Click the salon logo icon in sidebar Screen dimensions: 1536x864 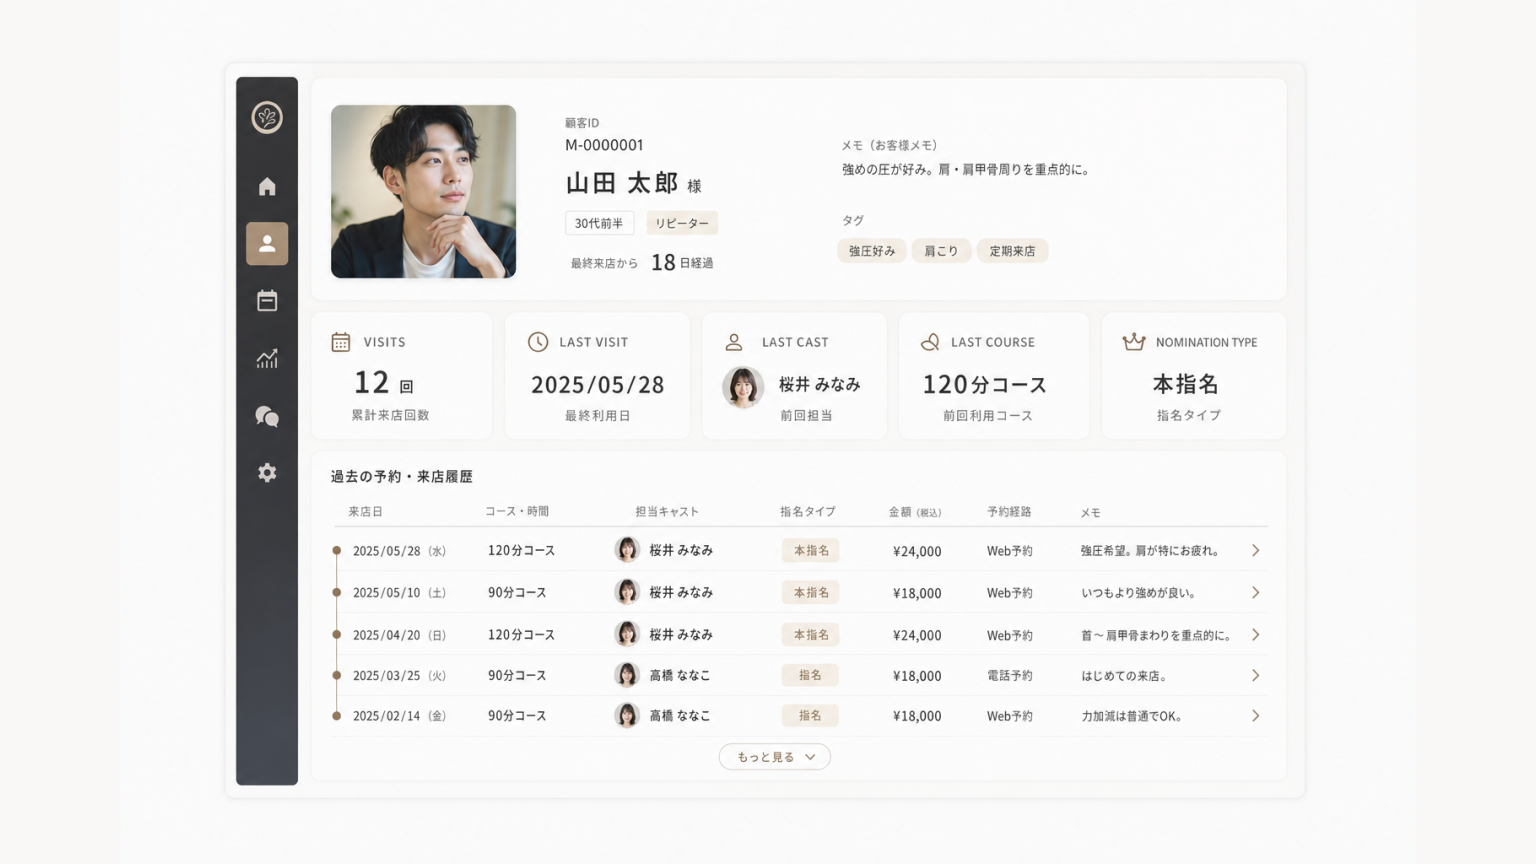tap(267, 118)
